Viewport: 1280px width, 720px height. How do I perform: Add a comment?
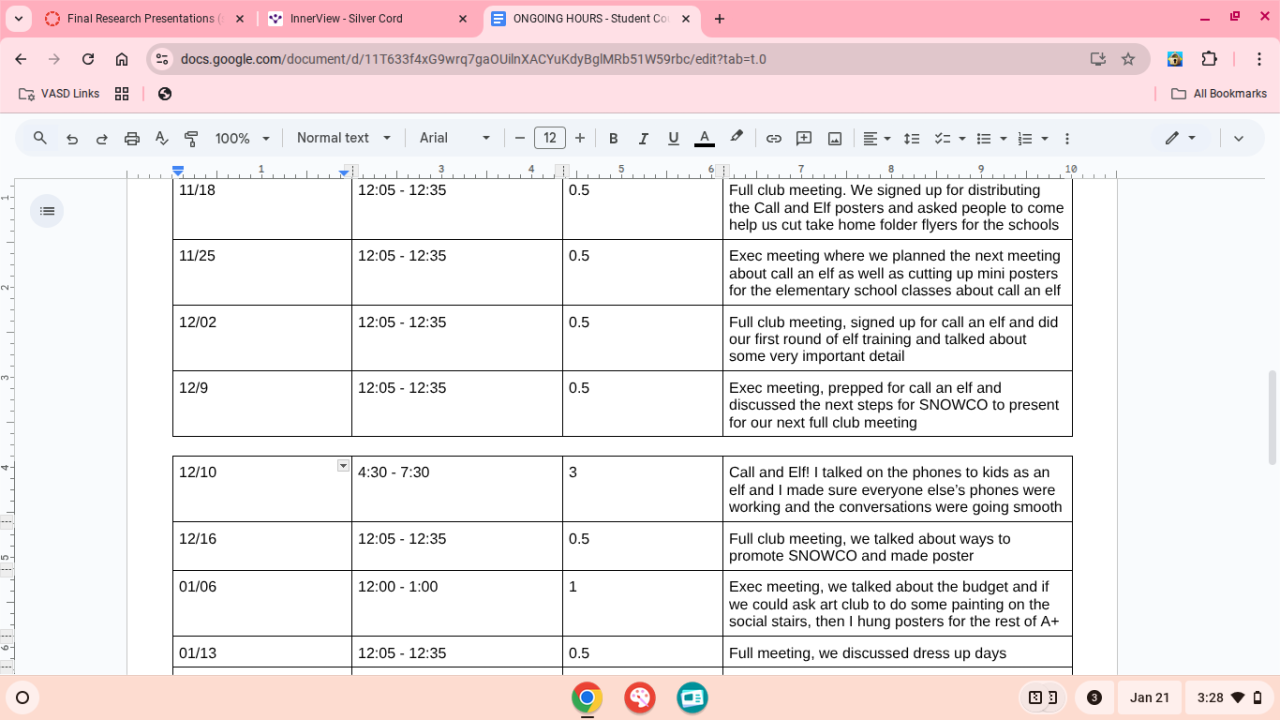[x=804, y=138]
